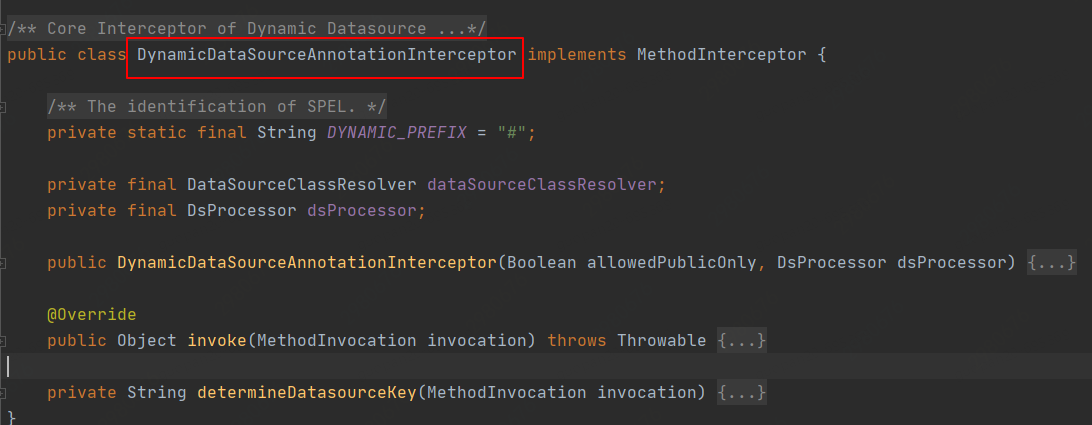
Task: Click fold gutter icon beside the constructor line
Action: (x=3, y=262)
